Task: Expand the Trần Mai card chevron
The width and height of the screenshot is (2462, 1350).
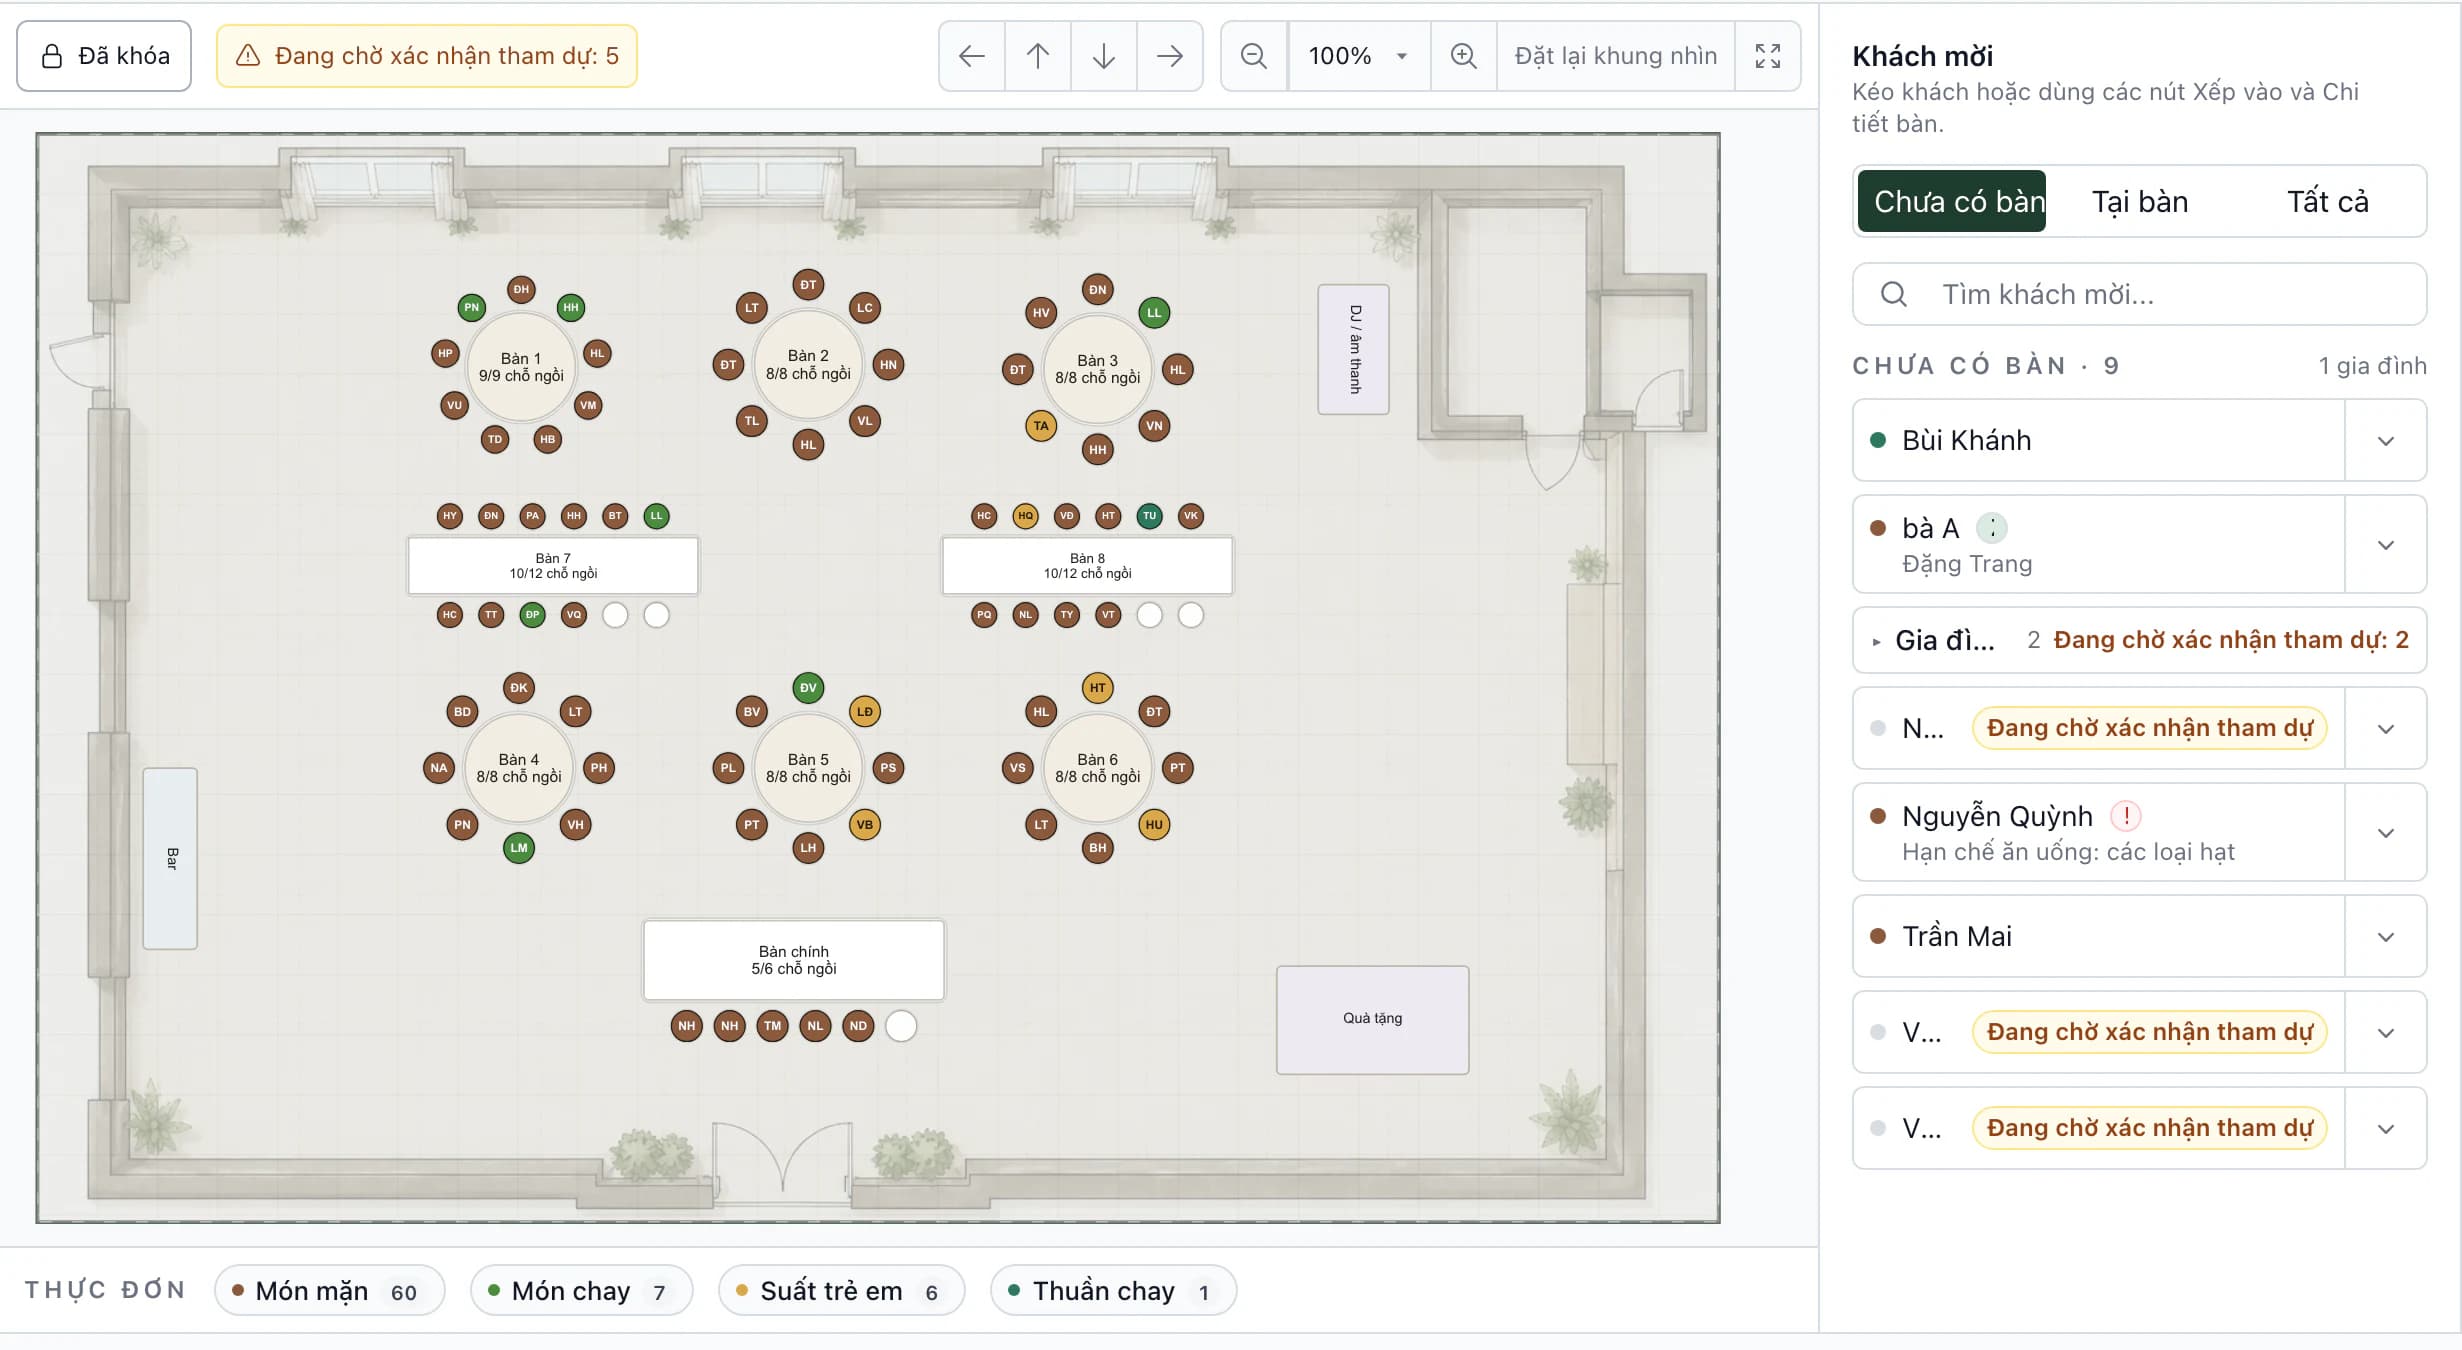Action: [2386, 937]
